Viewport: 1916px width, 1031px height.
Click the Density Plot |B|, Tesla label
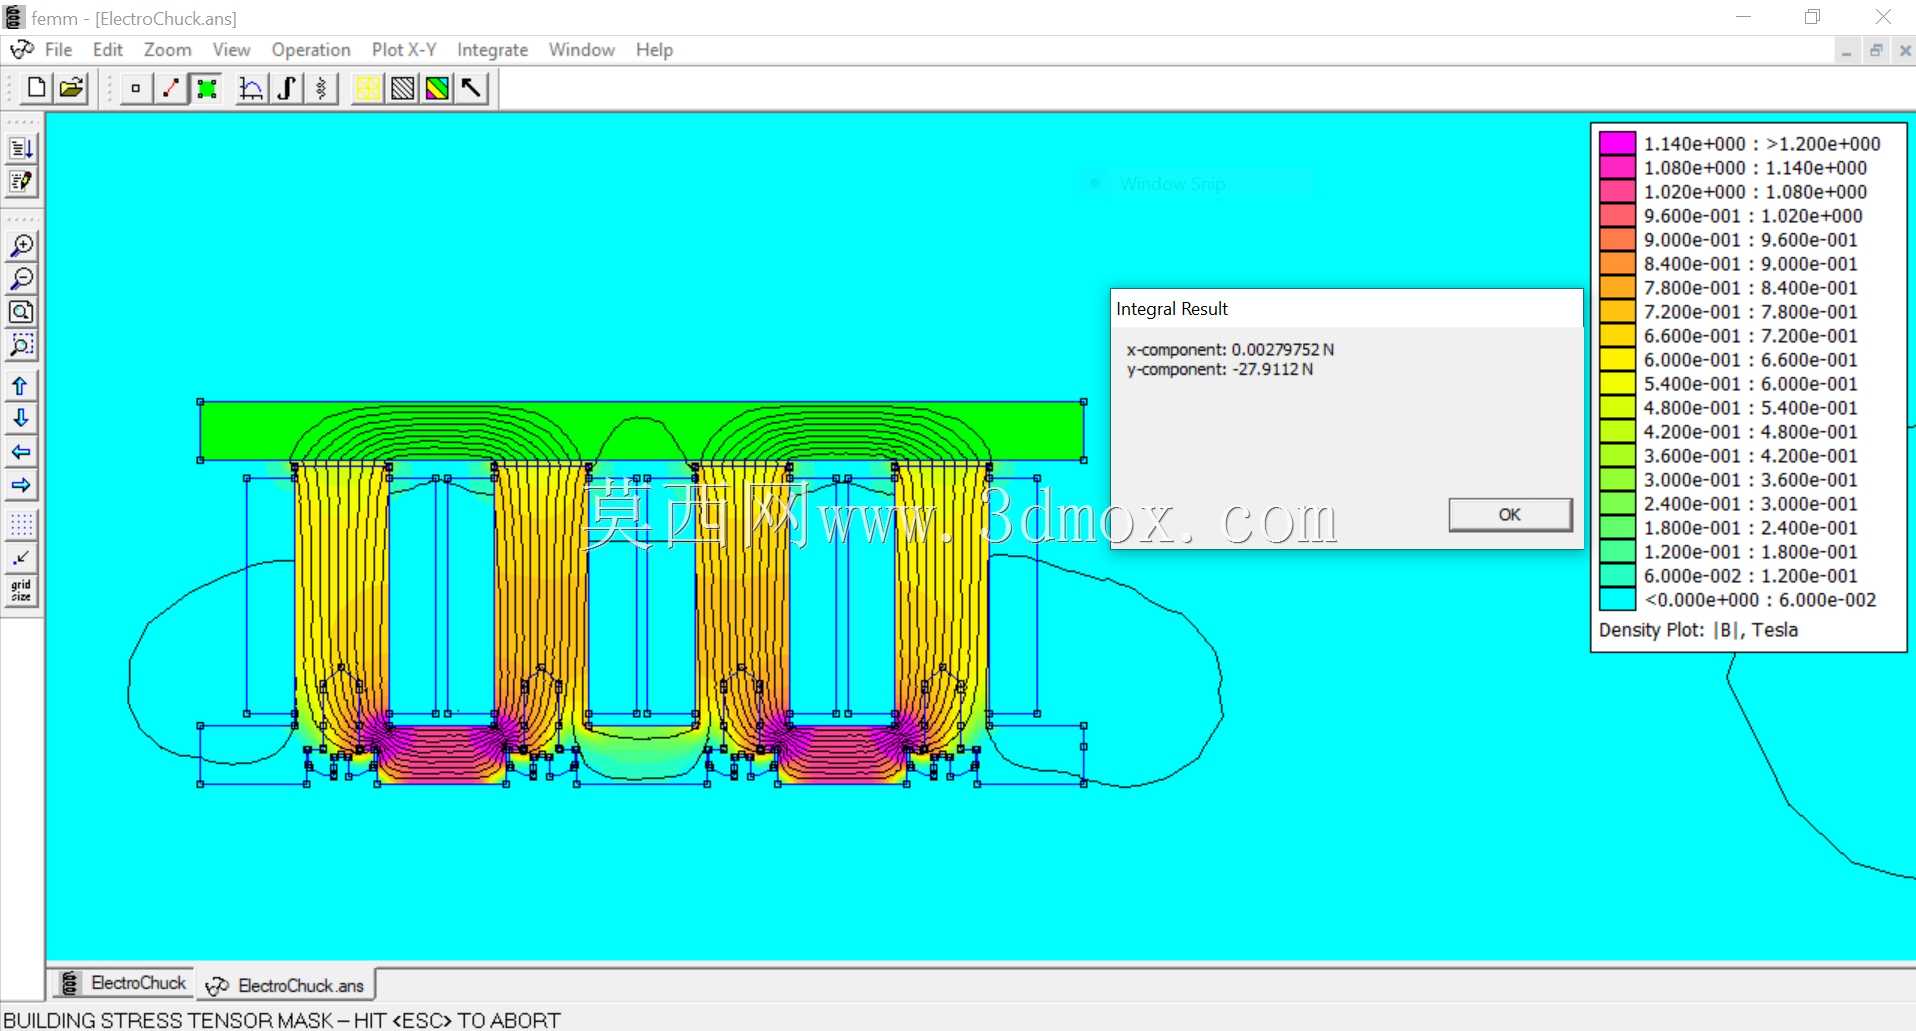tap(1698, 630)
